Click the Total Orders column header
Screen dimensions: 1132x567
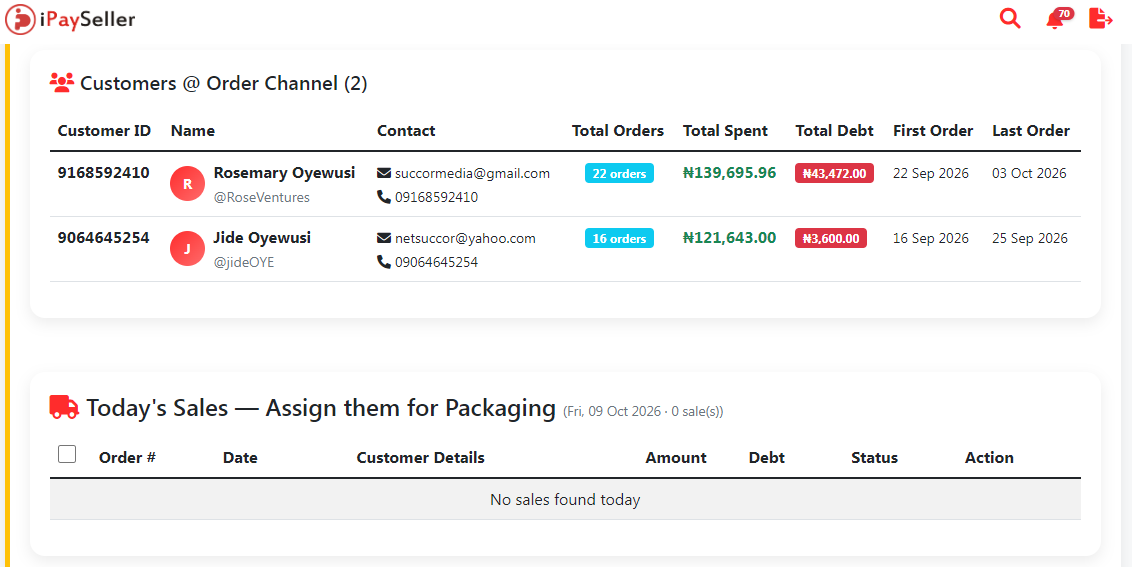[617, 131]
